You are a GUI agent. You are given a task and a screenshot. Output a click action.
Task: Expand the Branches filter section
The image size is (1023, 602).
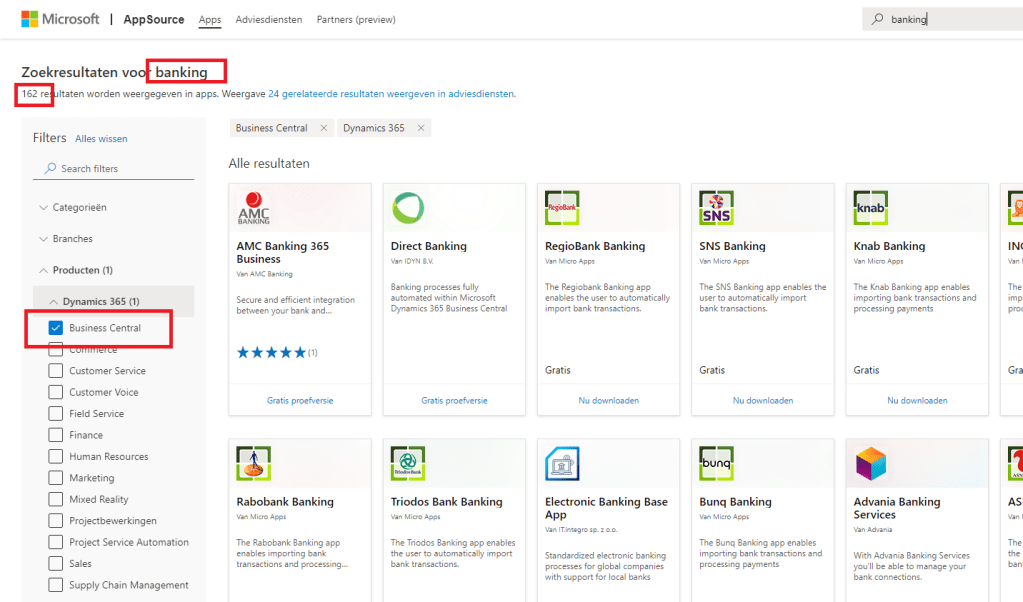click(x=54, y=238)
